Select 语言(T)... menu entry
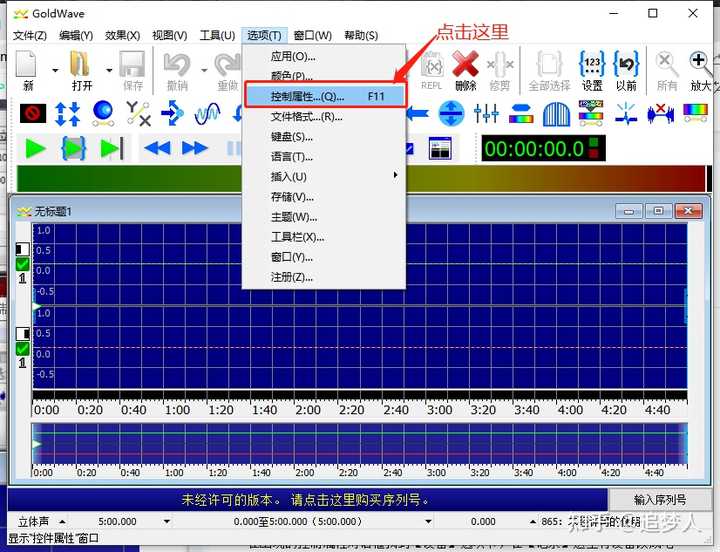Viewport: 720px width, 552px height. tap(324, 157)
